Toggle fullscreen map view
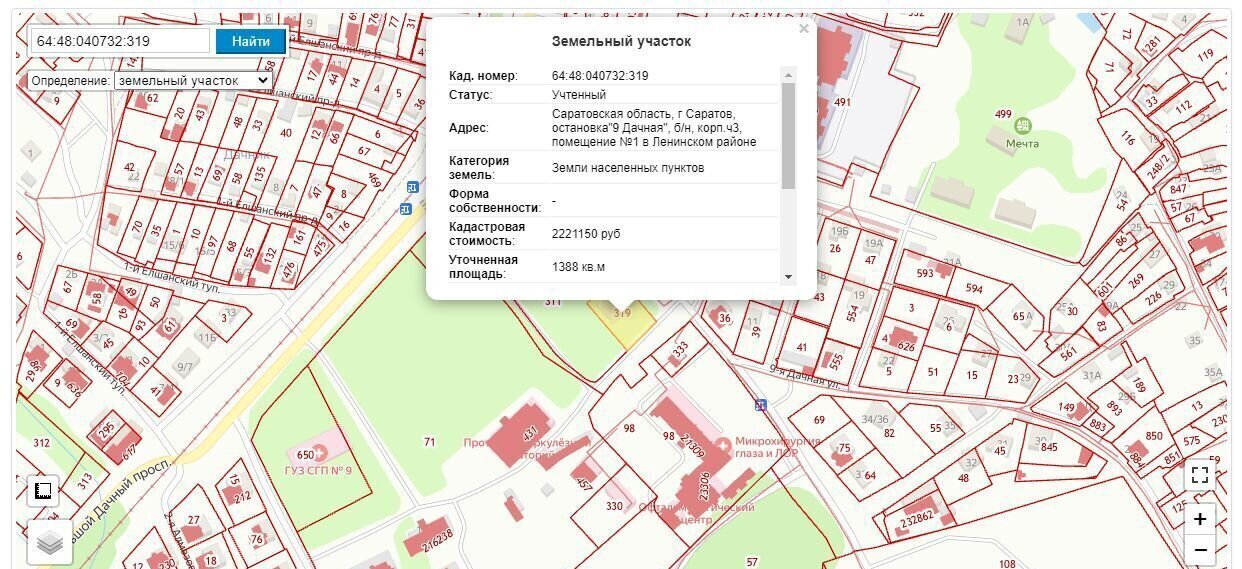Image resolution: width=1242 pixels, height=569 pixels. pos(1200,475)
